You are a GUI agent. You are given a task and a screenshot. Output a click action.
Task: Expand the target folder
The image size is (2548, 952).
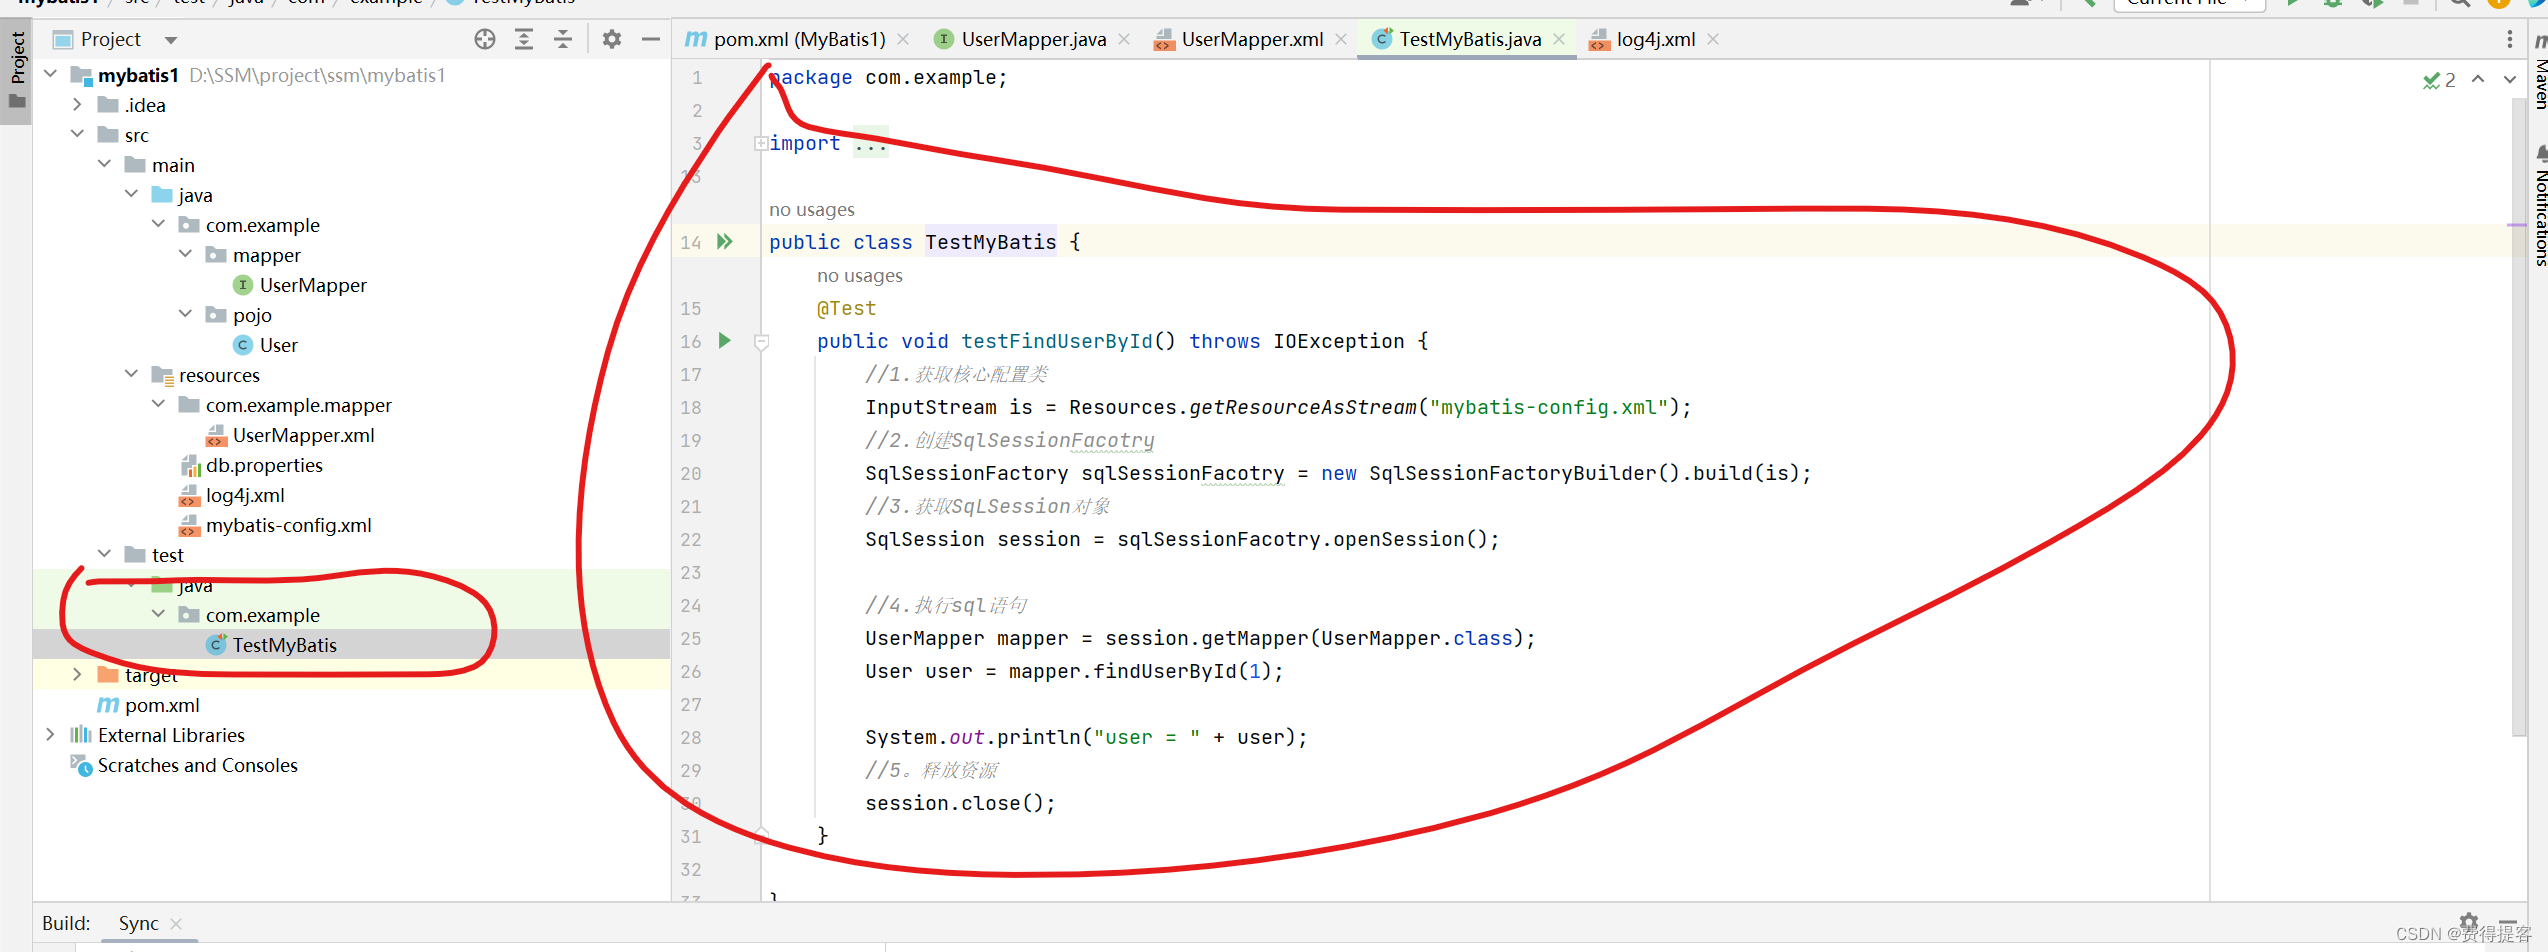(x=77, y=675)
